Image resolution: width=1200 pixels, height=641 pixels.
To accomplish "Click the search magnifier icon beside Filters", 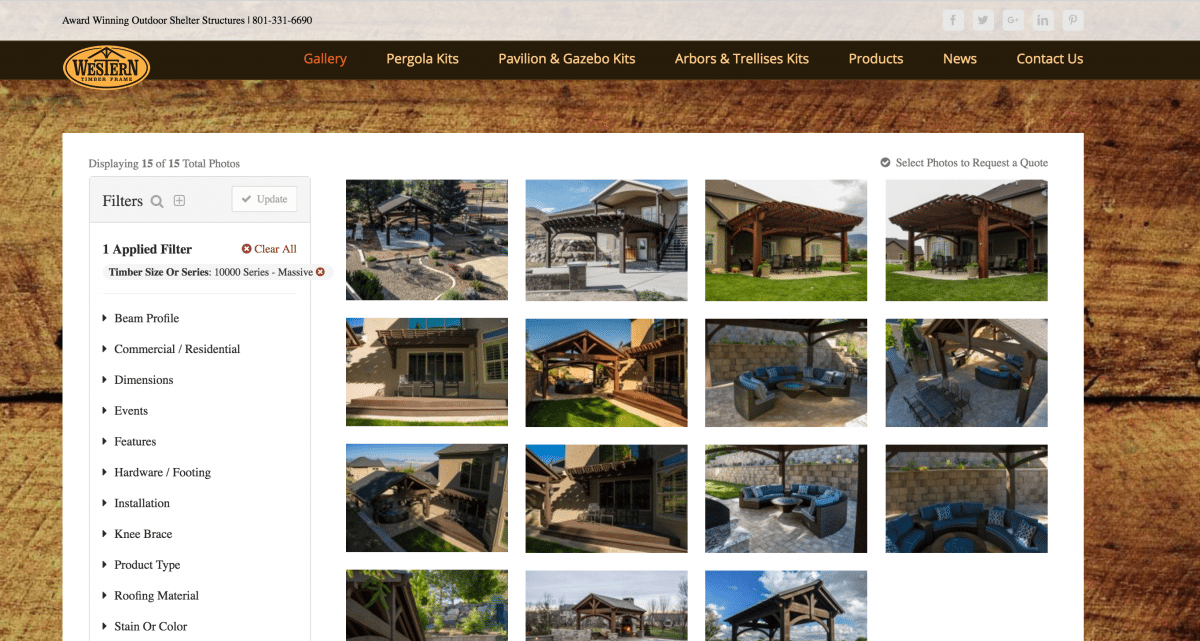I will coord(157,201).
